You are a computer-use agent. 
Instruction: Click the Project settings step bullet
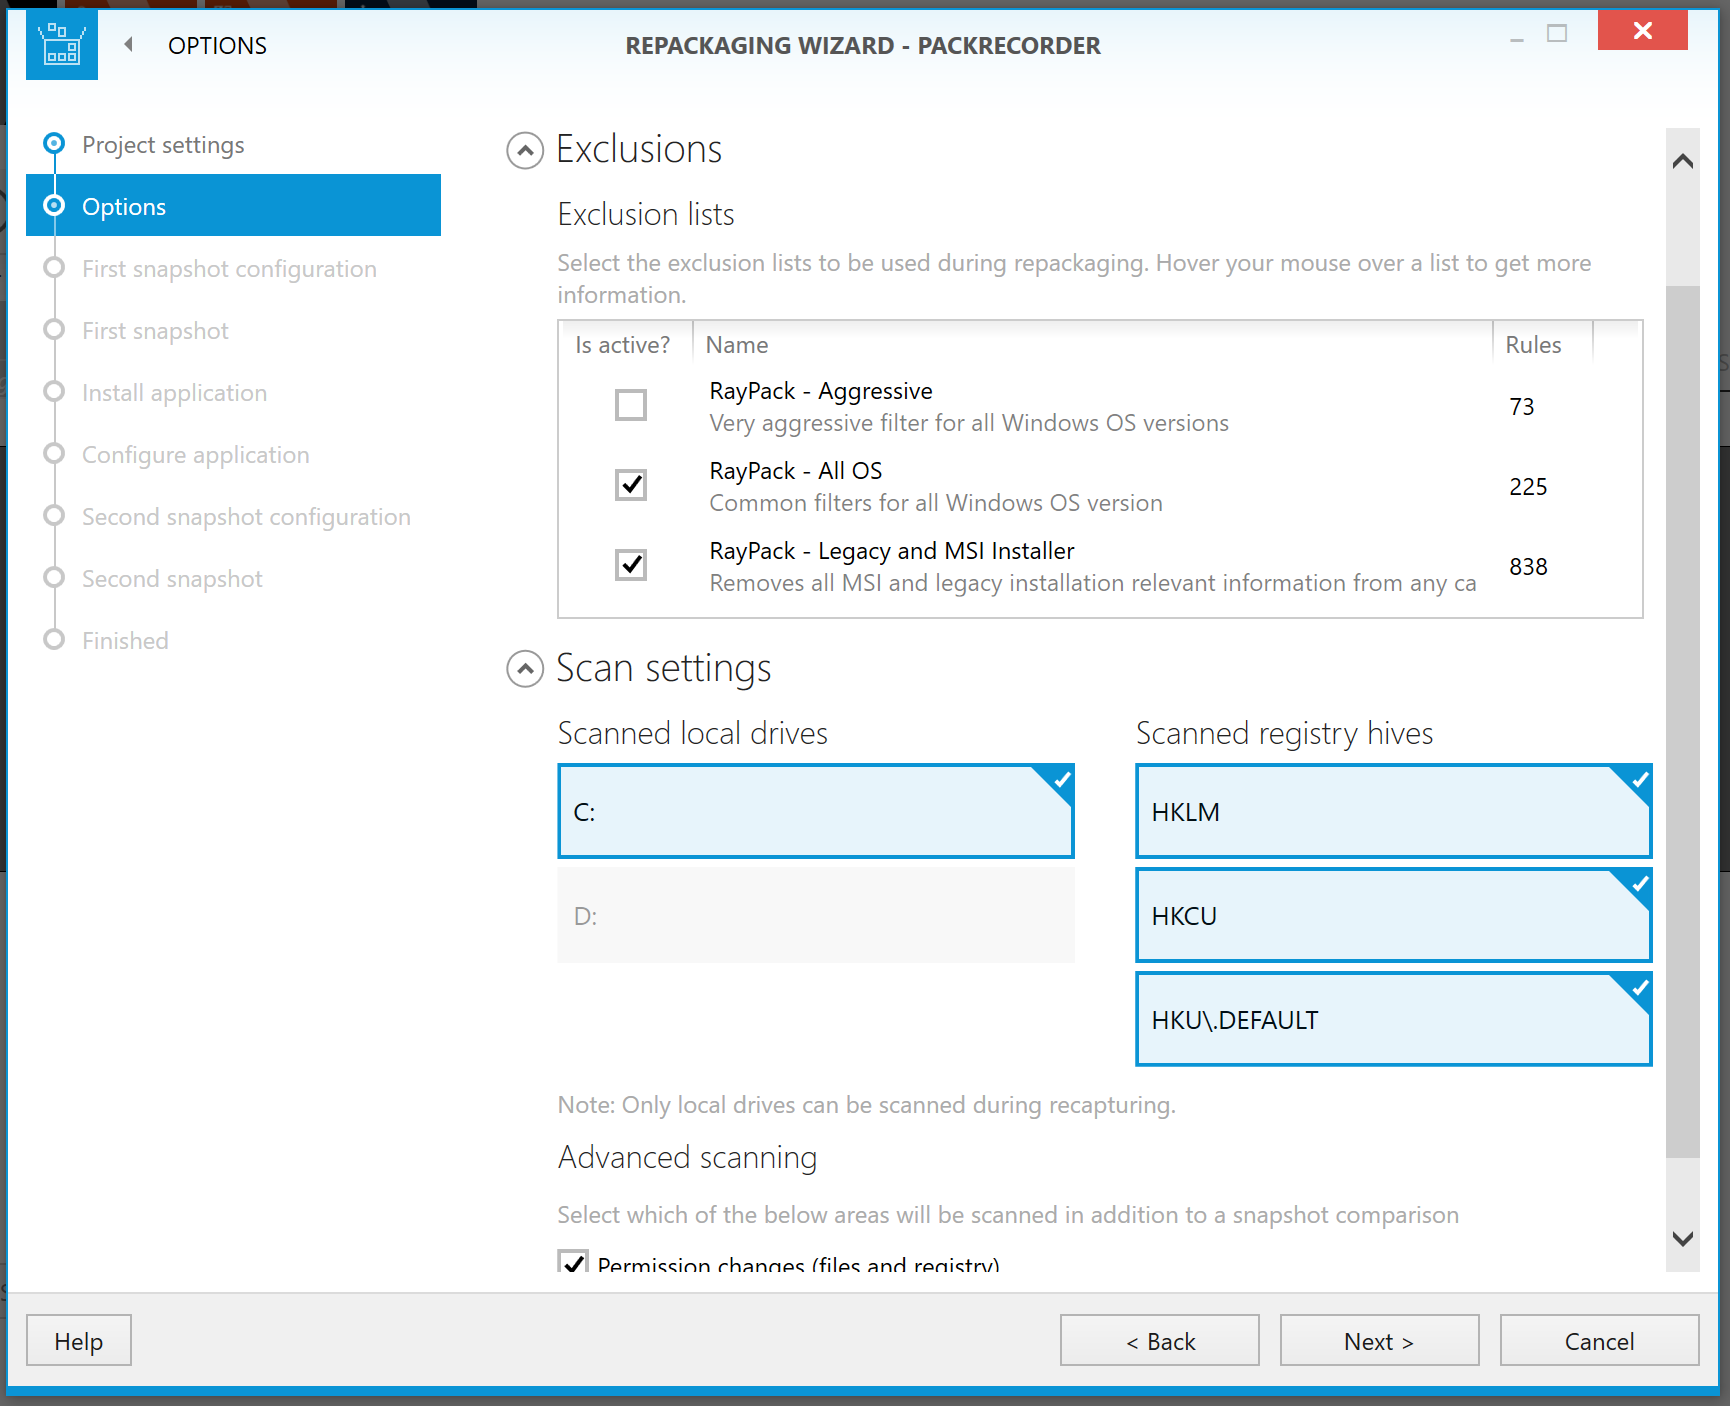click(55, 143)
